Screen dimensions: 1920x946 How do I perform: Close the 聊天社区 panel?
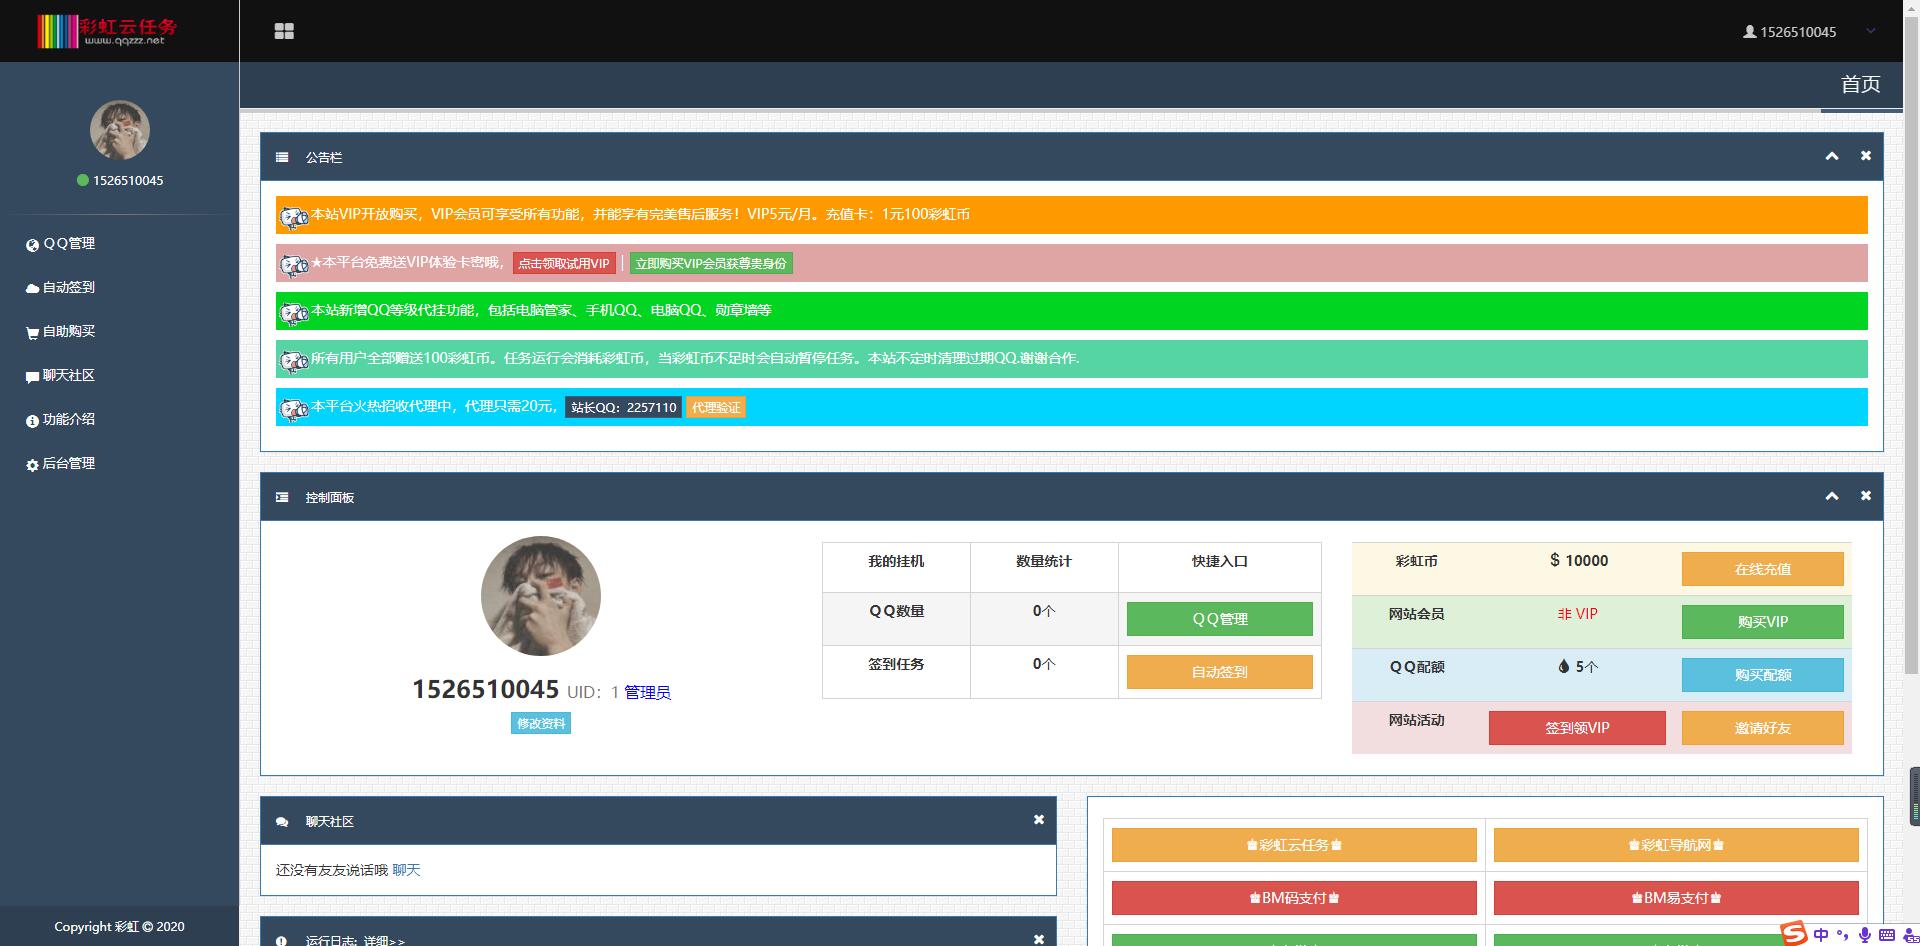(x=1038, y=820)
